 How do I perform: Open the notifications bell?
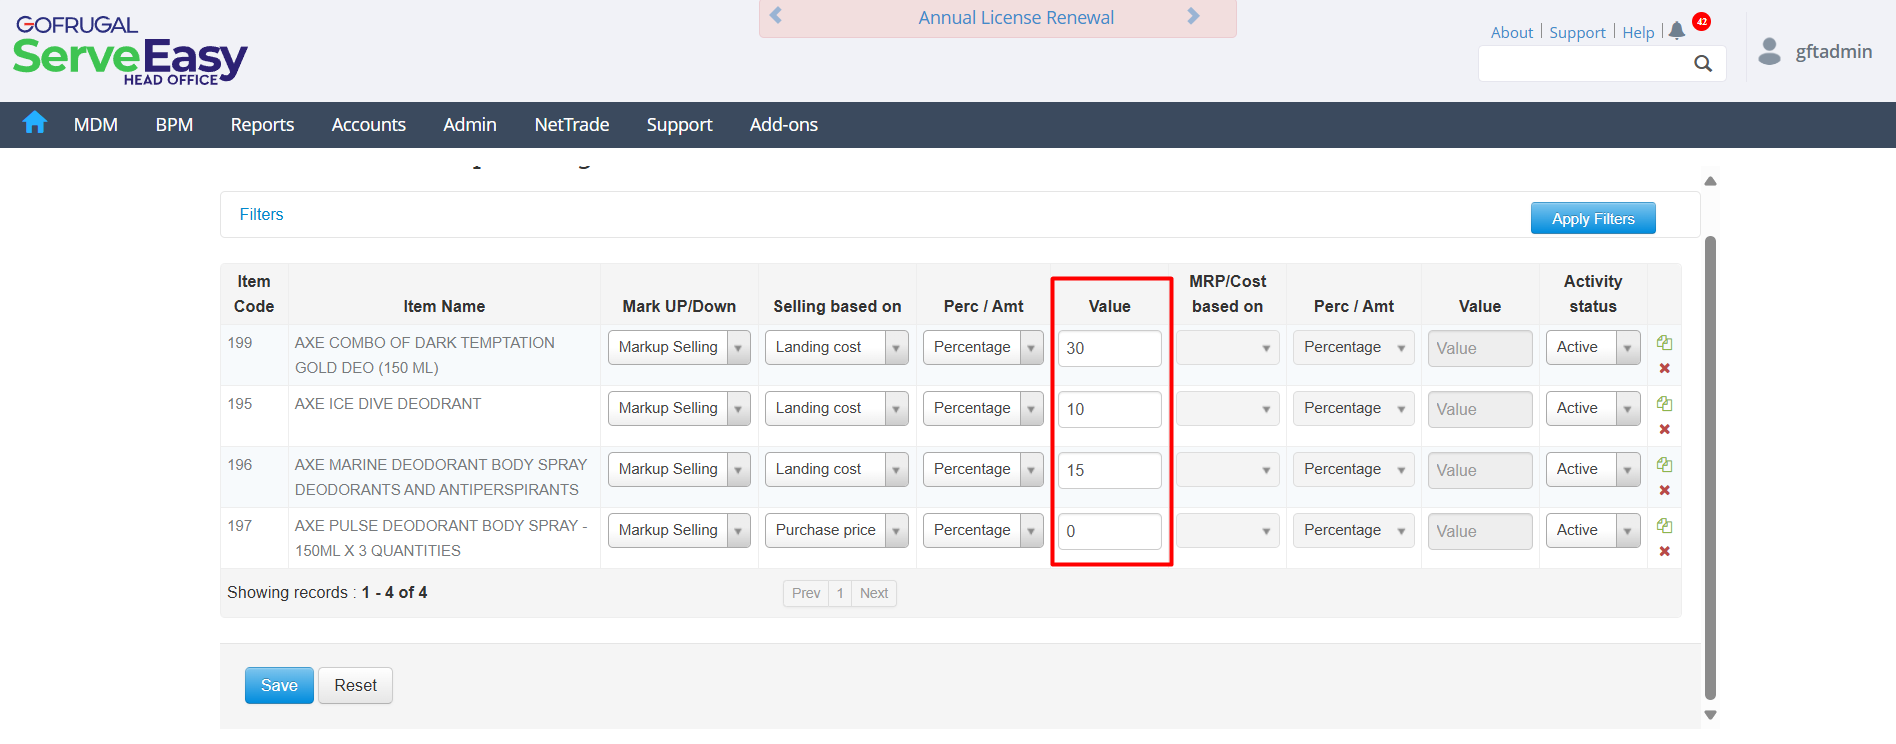click(x=1677, y=31)
